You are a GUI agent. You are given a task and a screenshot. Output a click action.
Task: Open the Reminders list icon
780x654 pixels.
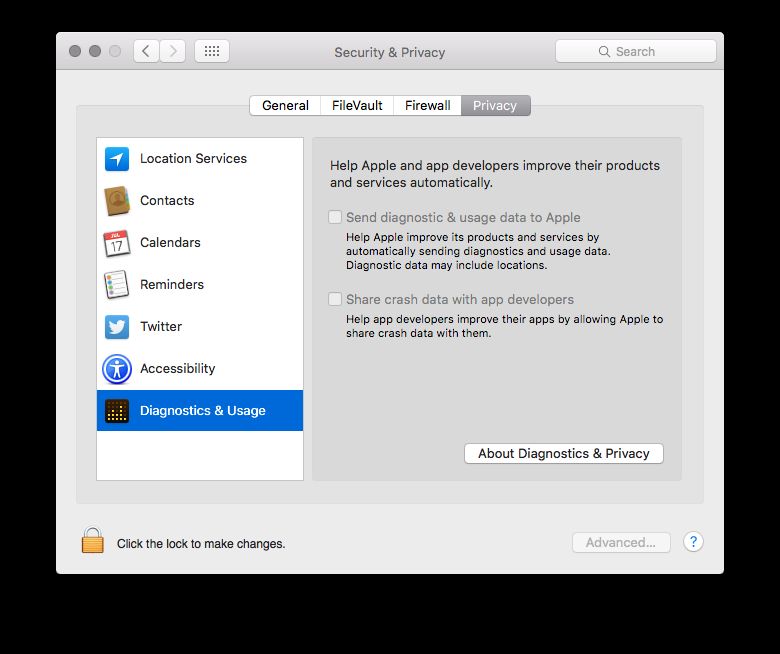coord(117,285)
